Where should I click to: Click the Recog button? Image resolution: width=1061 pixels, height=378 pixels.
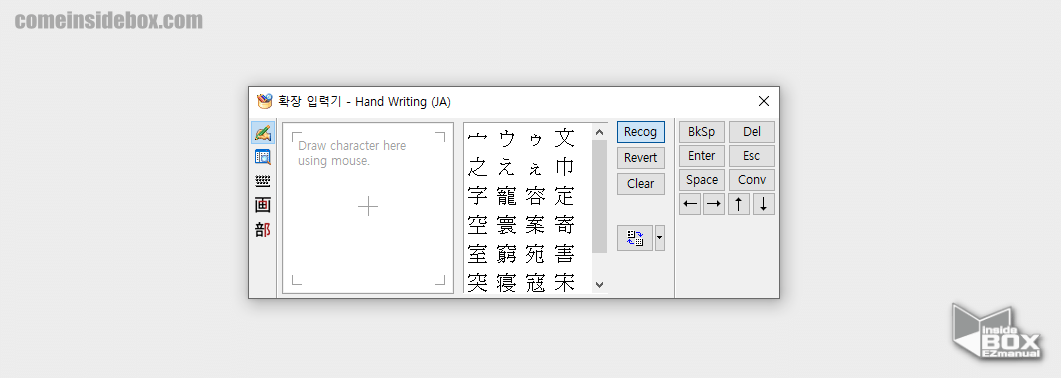[641, 132]
